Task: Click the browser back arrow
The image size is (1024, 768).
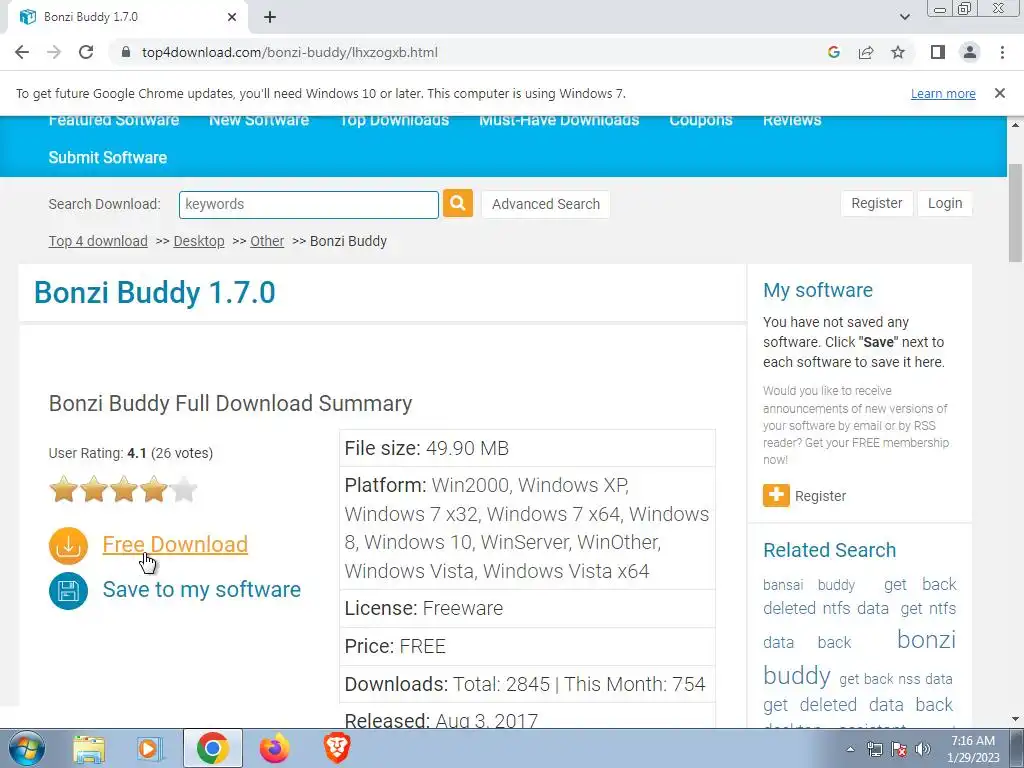Action: [x=22, y=52]
